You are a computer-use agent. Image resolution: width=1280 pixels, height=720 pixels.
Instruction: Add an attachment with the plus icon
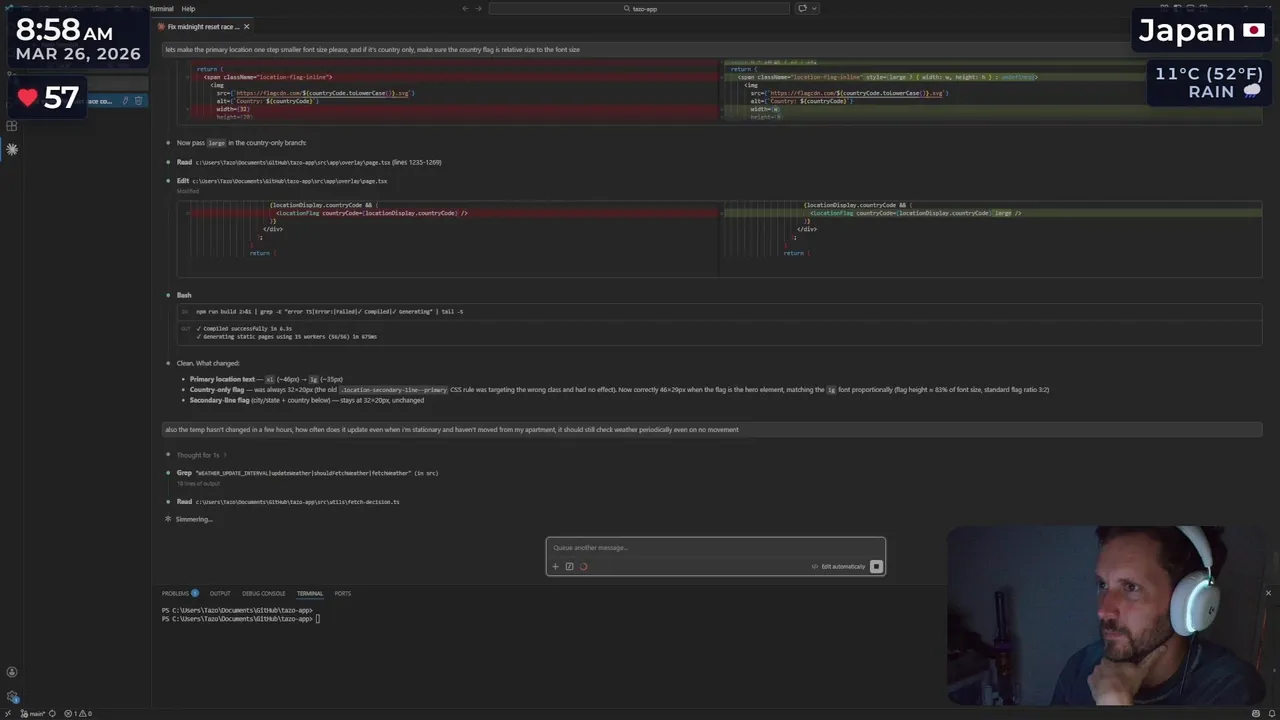(x=556, y=566)
